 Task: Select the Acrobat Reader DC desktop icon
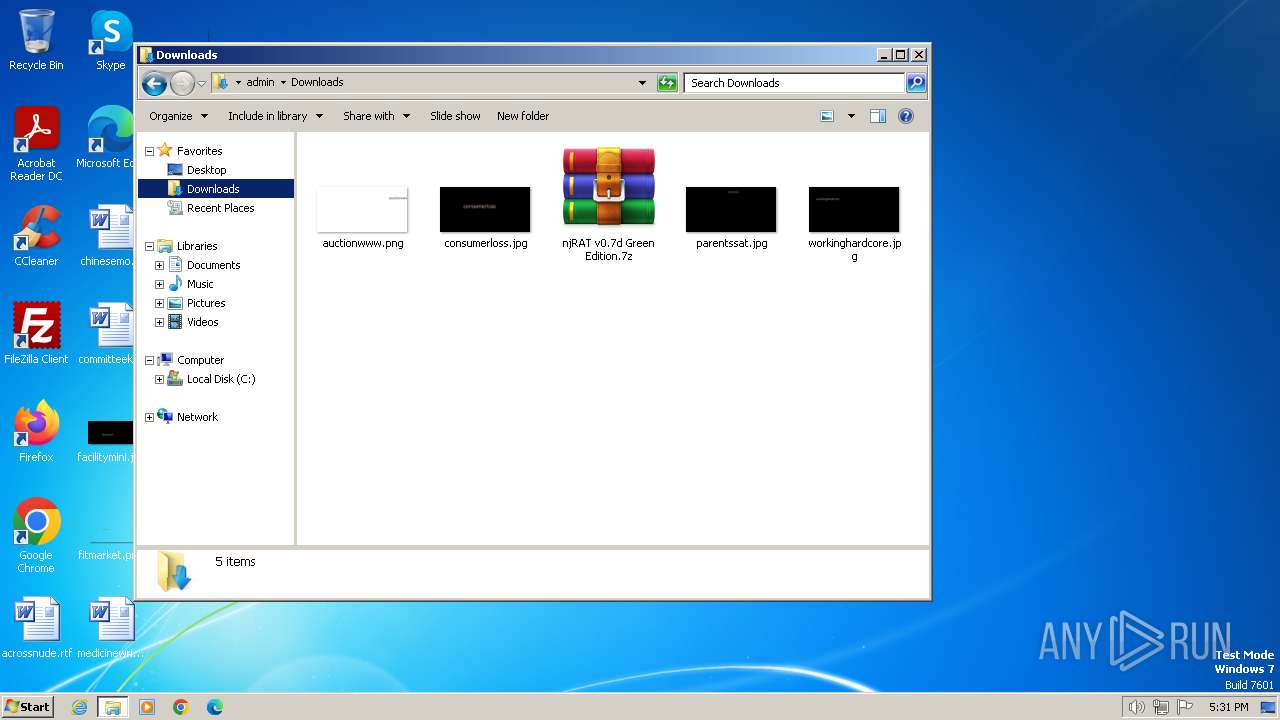pos(36,144)
